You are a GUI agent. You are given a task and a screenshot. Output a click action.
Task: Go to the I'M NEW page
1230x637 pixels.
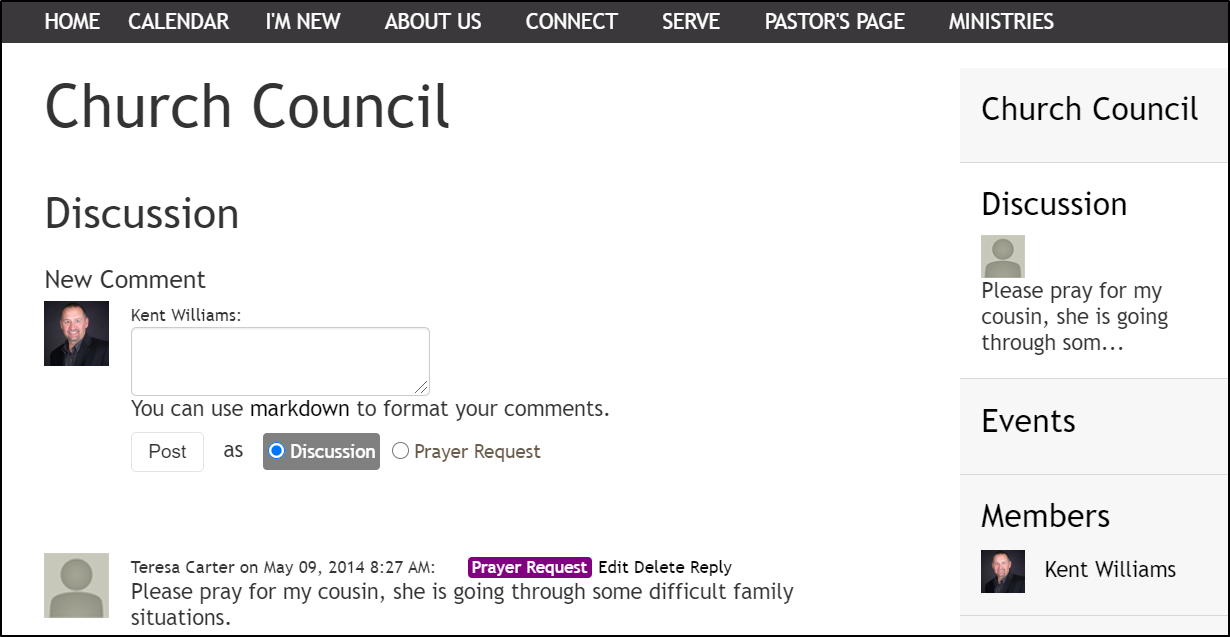point(303,21)
